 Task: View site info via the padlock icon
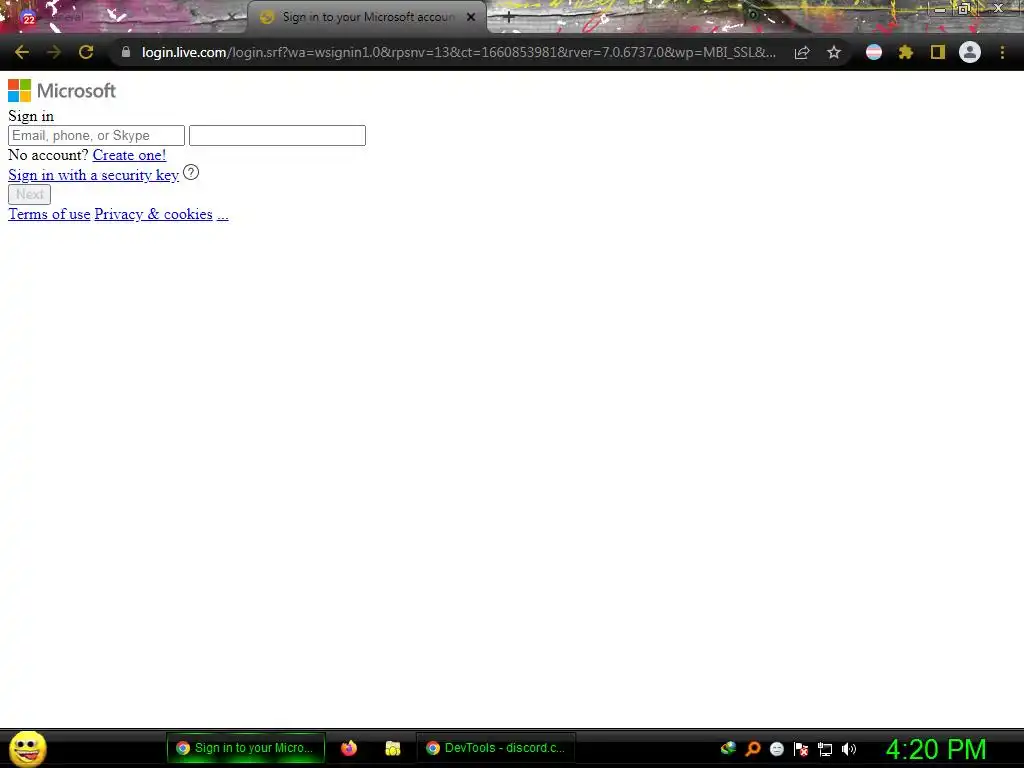(126, 52)
